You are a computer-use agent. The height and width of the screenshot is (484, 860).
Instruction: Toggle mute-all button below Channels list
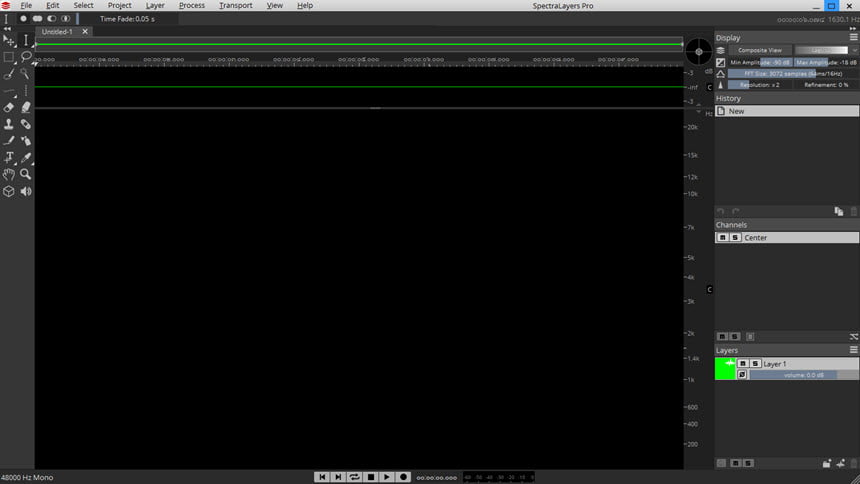pos(722,337)
